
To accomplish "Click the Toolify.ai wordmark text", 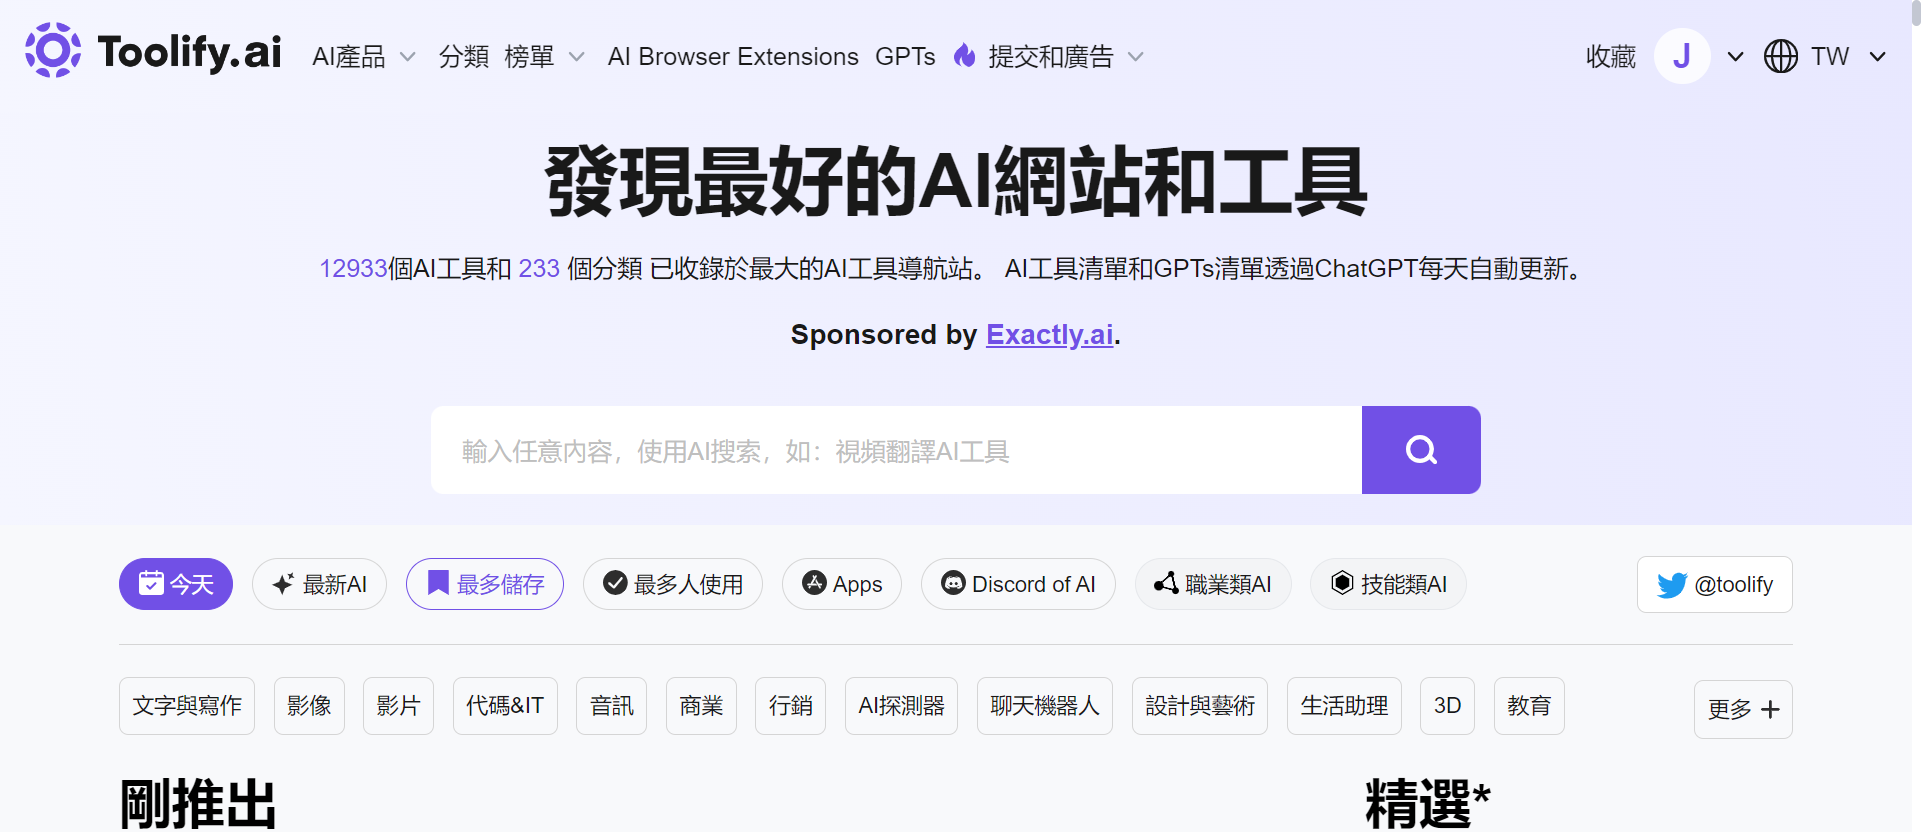I will tap(190, 52).
